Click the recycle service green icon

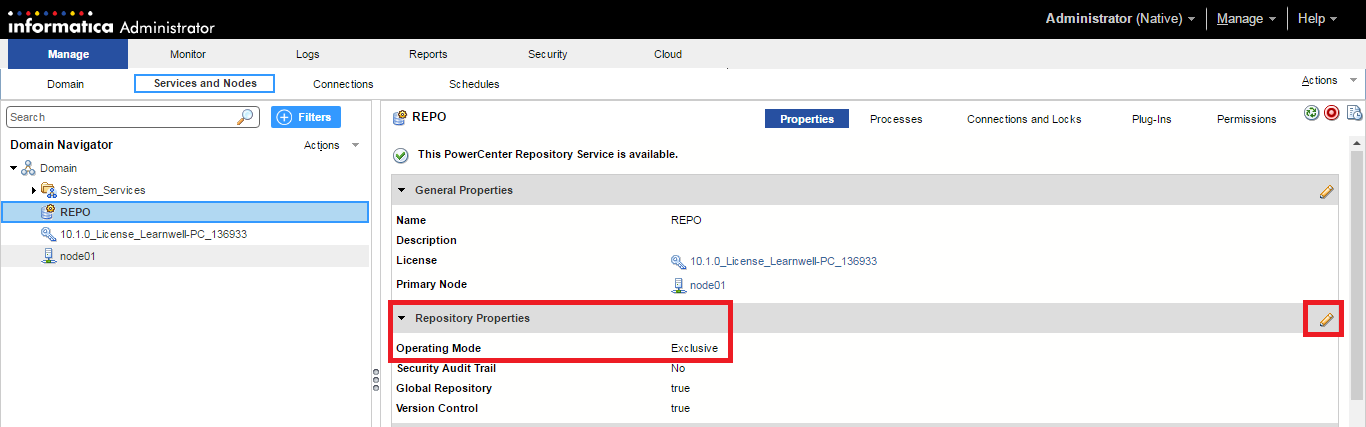pos(1311,113)
